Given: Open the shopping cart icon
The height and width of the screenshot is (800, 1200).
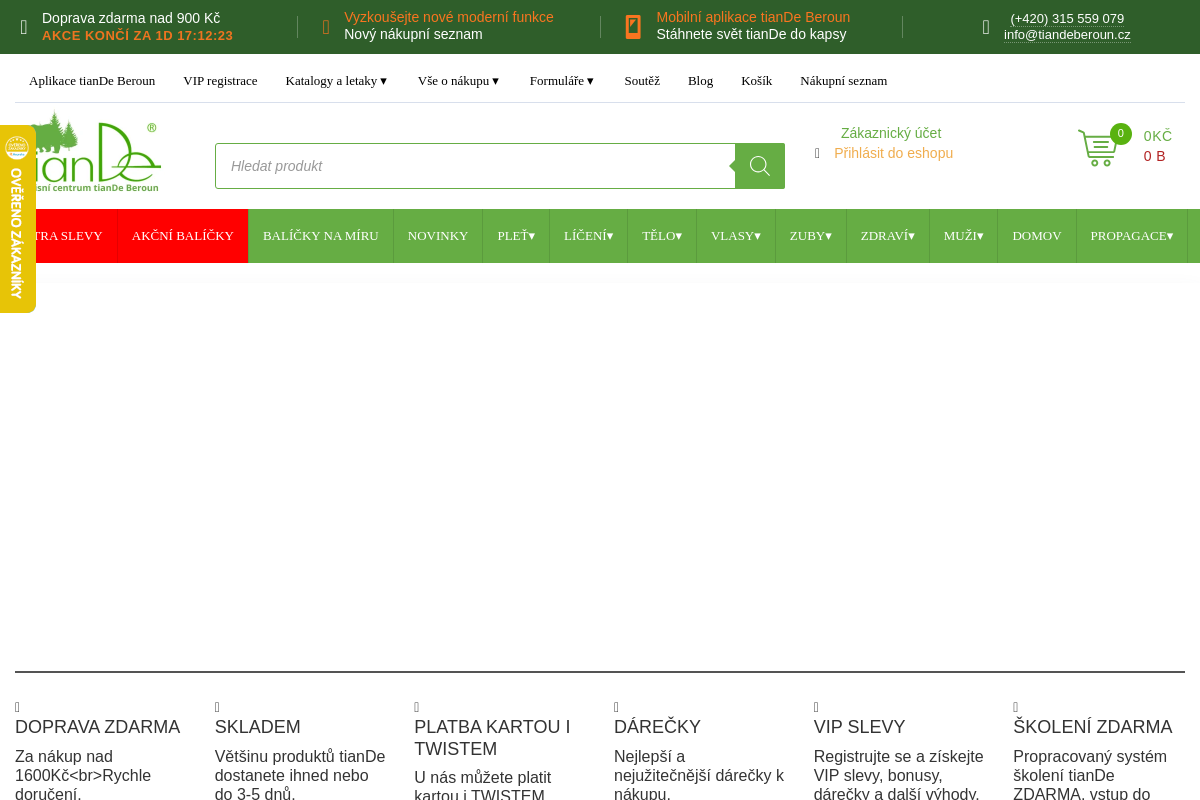Looking at the screenshot, I should click(1096, 149).
